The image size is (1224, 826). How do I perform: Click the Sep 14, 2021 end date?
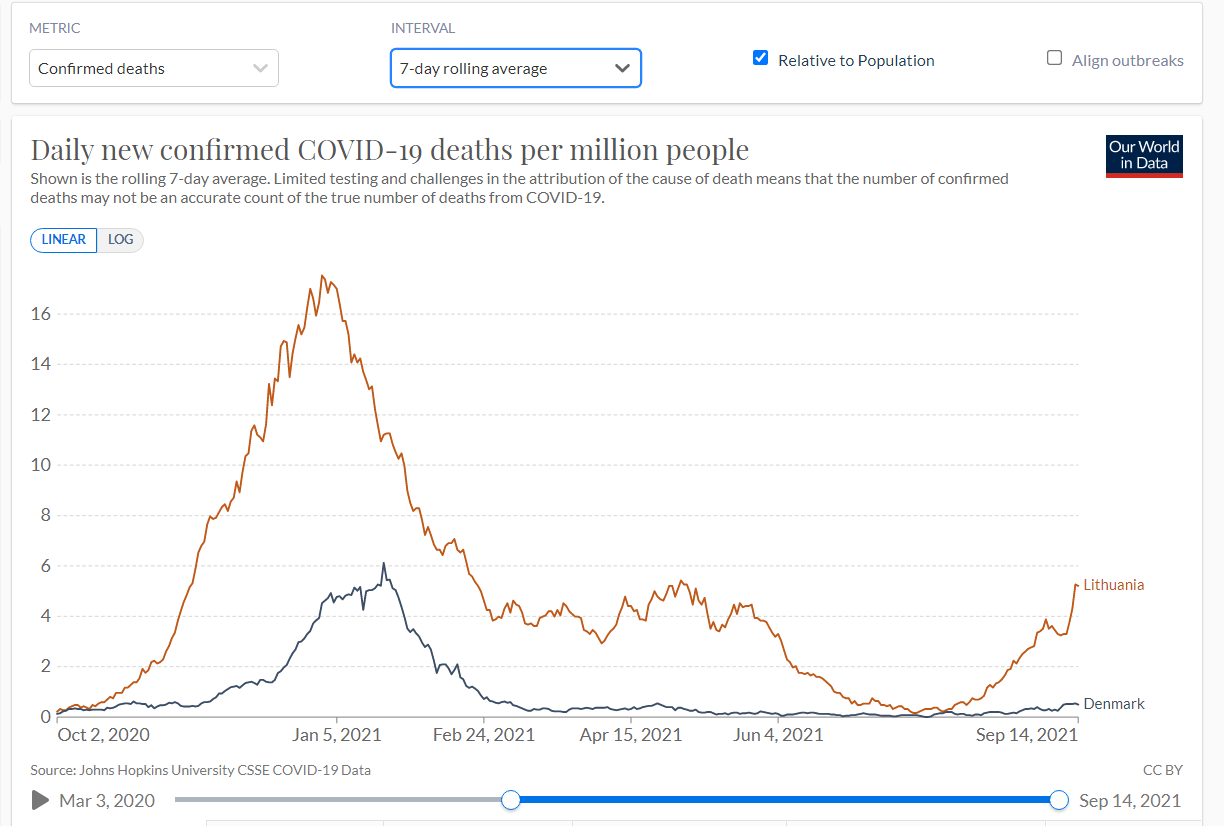[1129, 800]
